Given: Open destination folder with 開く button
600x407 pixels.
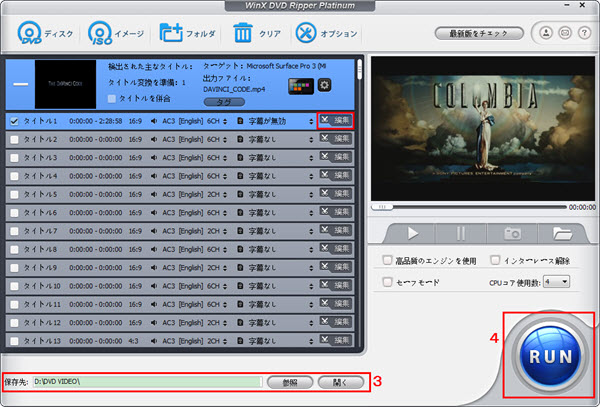Looking at the screenshot, I should click(341, 382).
